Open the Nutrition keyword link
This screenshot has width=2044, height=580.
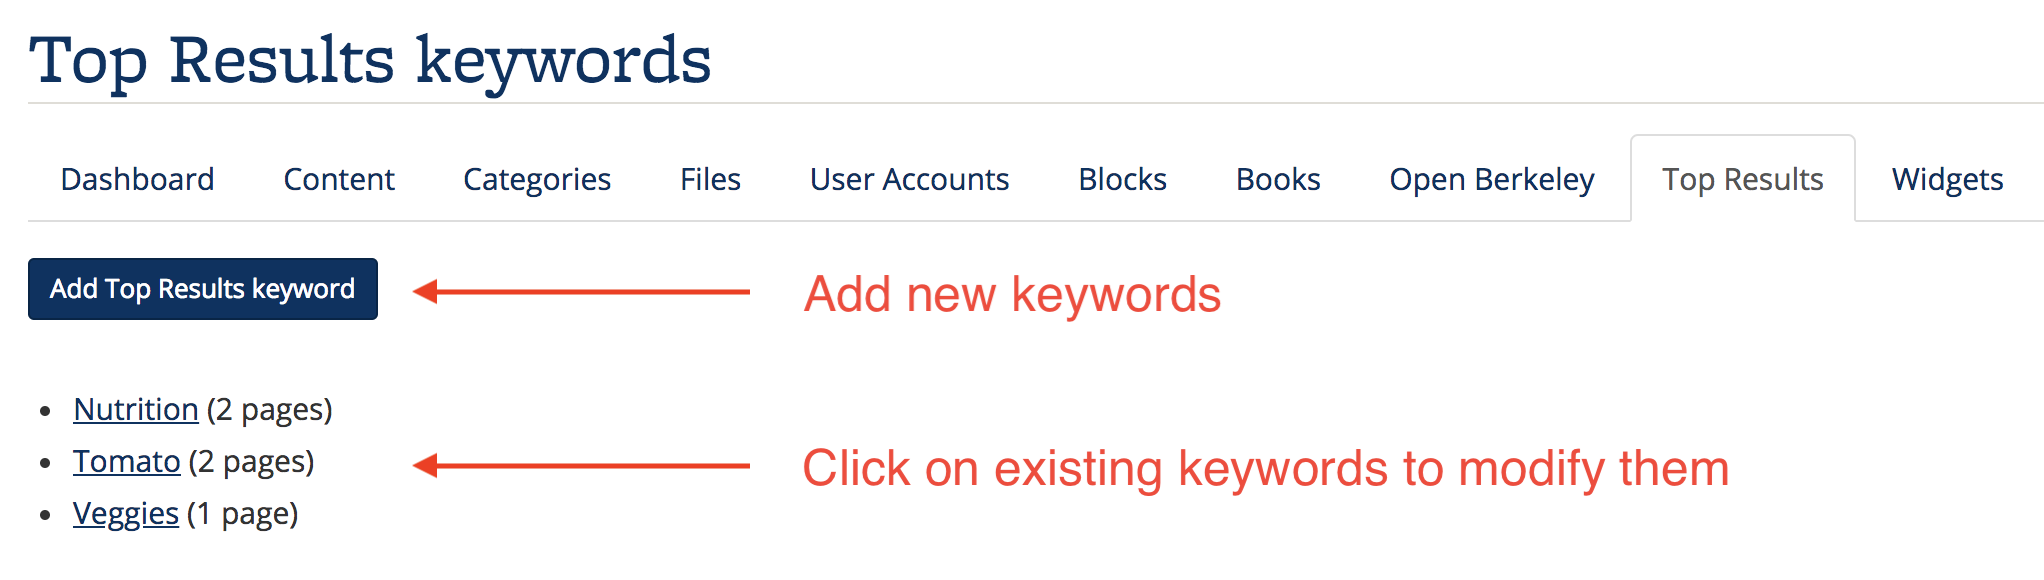[x=136, y=409]
